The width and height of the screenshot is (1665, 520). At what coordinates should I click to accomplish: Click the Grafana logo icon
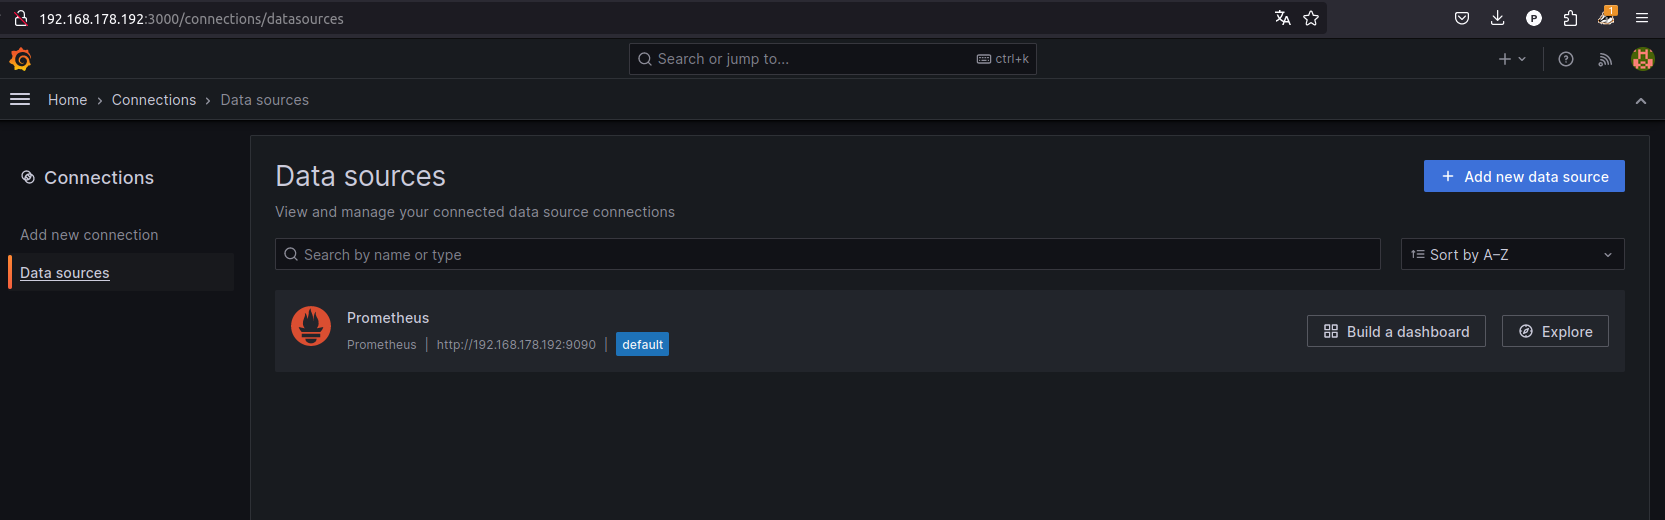click(20, 60)
